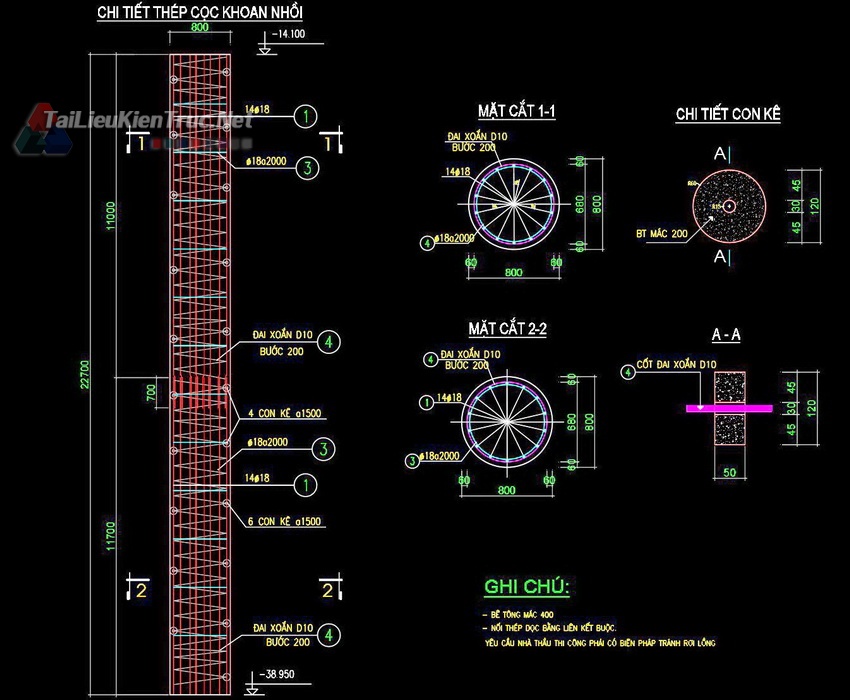The height and width of the screenshot is (700, 850).
Task: Select the 11000 vertical dimension text
Action: point(111,215)
